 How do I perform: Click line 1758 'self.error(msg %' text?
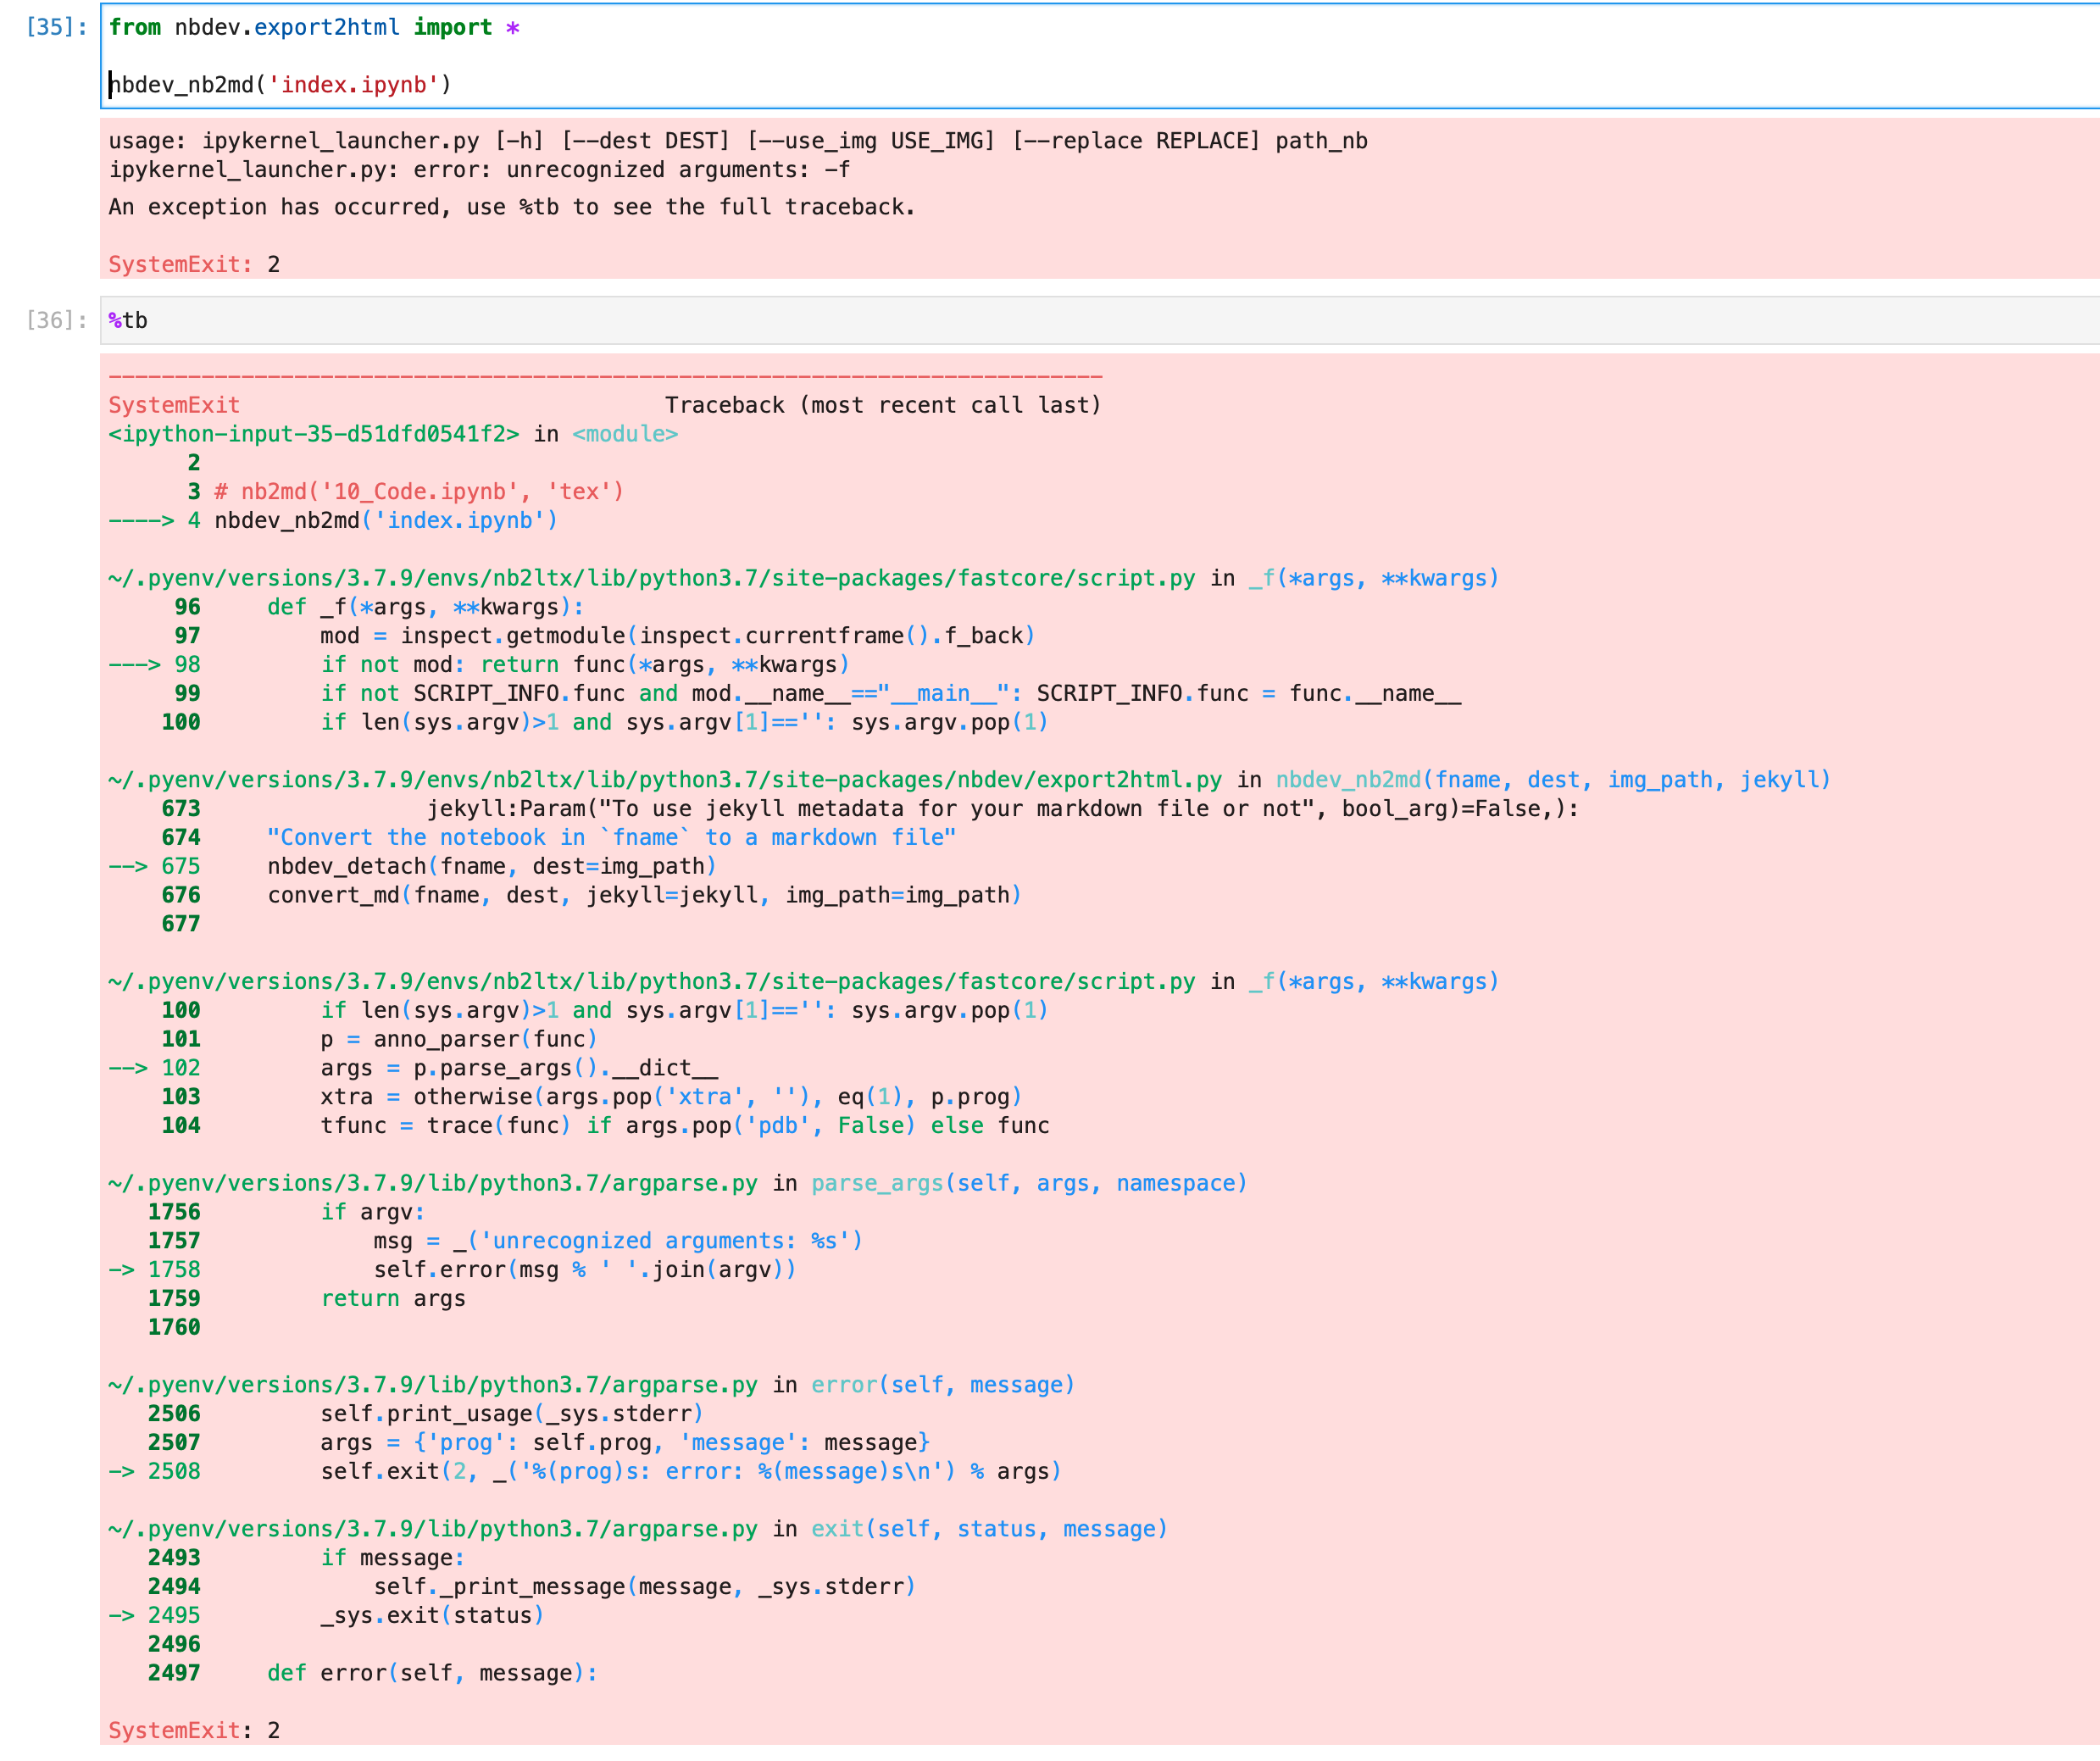[585, 1271]
